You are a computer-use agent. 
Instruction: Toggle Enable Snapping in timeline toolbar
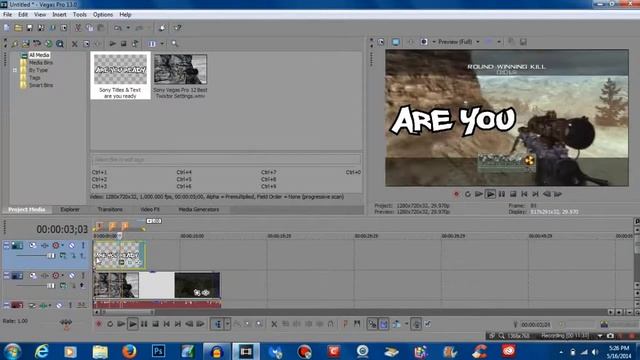tap(372, 324)
